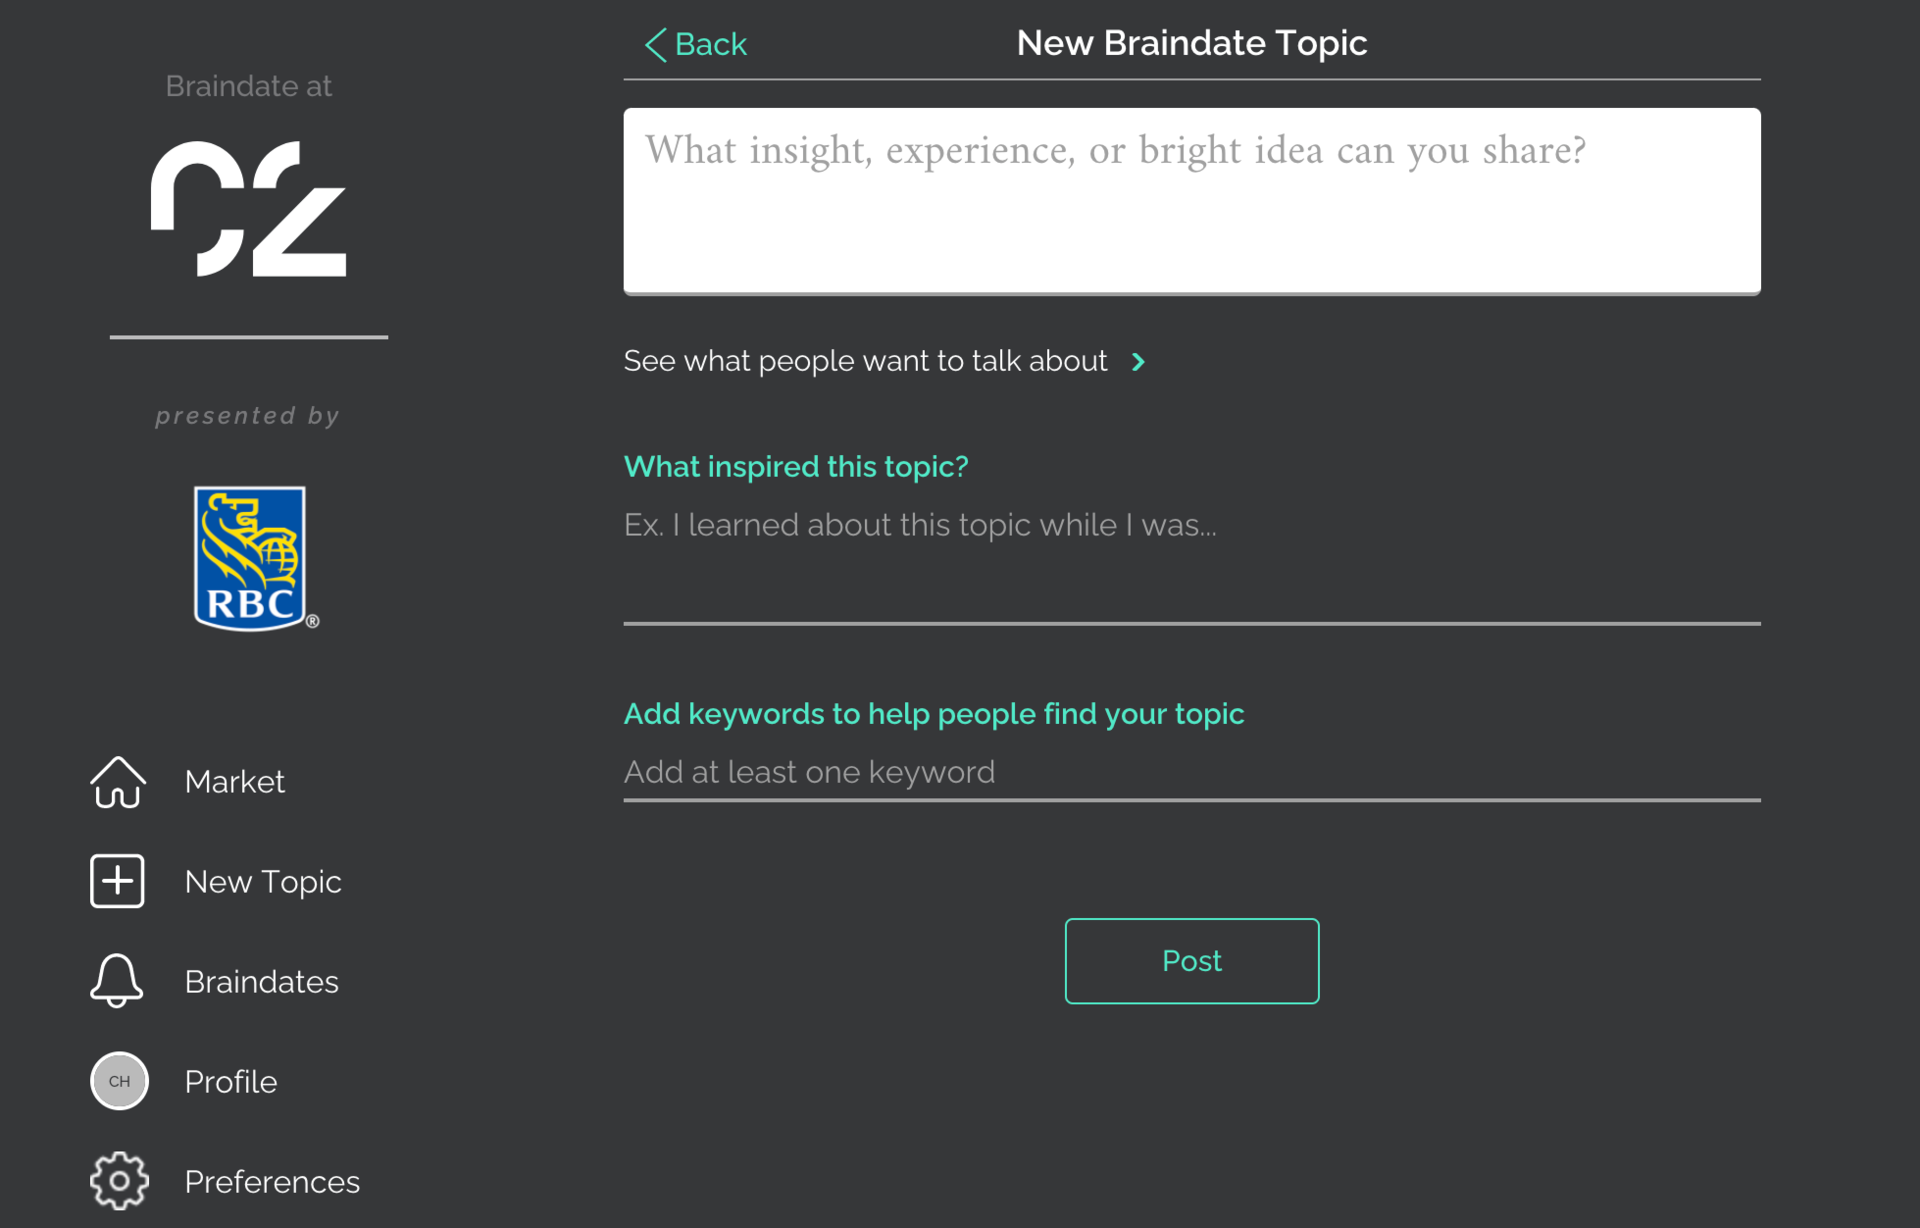Open the topic suggestions arrow

pos(1139,362)
